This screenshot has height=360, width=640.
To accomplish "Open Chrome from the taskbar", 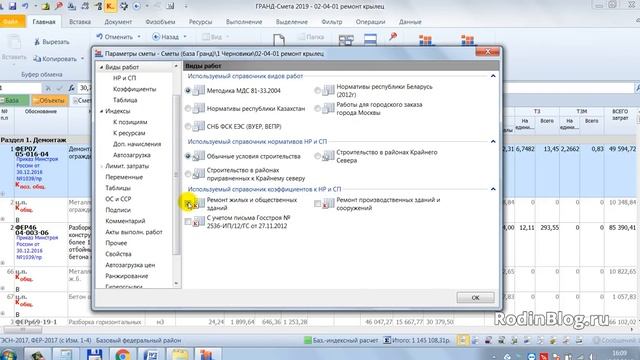I will pos(122,354).
